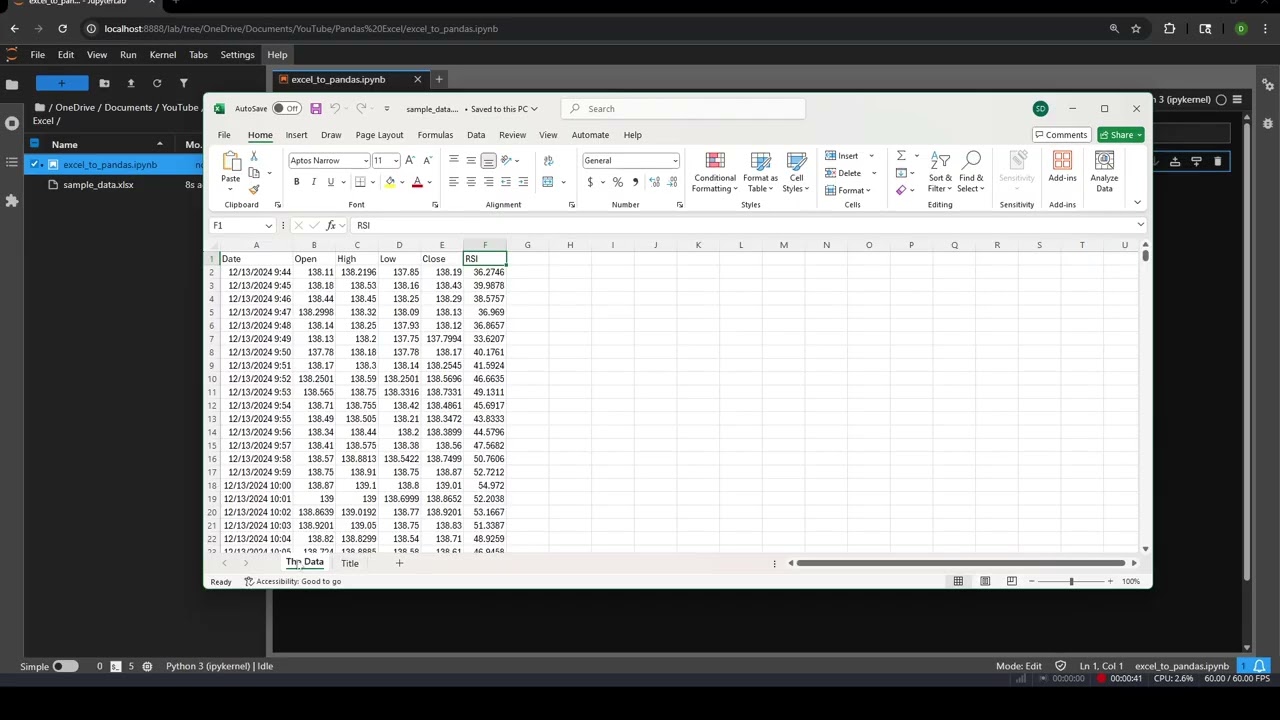Apply percent style to the cell
The width and height of the screenshot is (1280, 720).
[618, 182]
